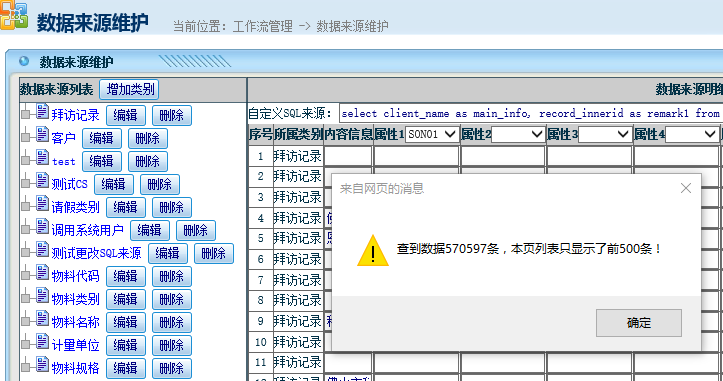The height and width of the screenshot is (381, 723).
Task: Open the 属性3 dropdown
Action: 604,134
